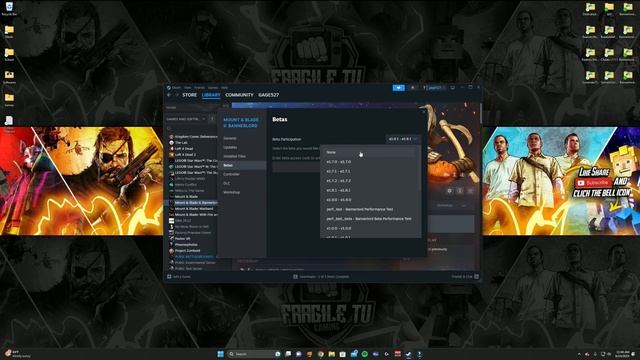
Task: Open the taskbar clock and date
Action: 622,354
